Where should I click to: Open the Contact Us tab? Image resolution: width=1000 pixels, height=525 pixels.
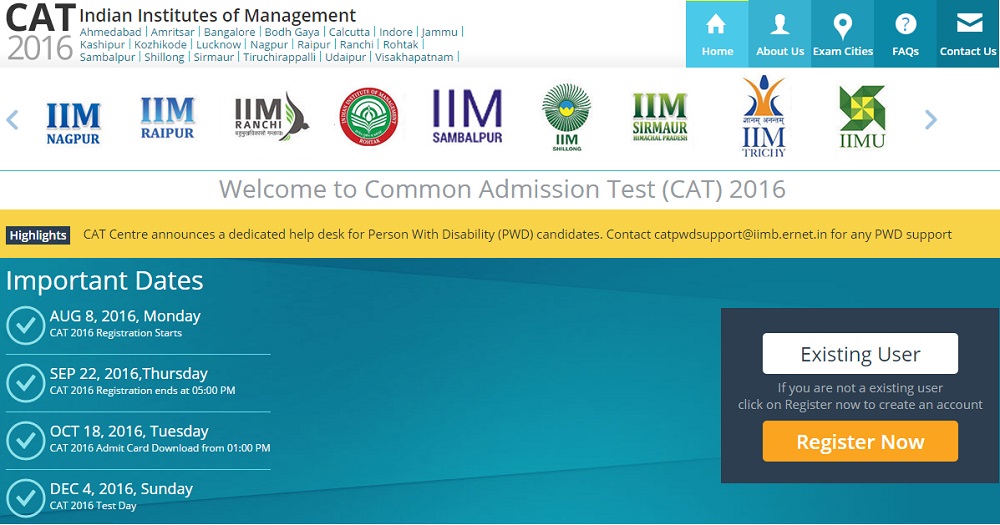[967, 34]
